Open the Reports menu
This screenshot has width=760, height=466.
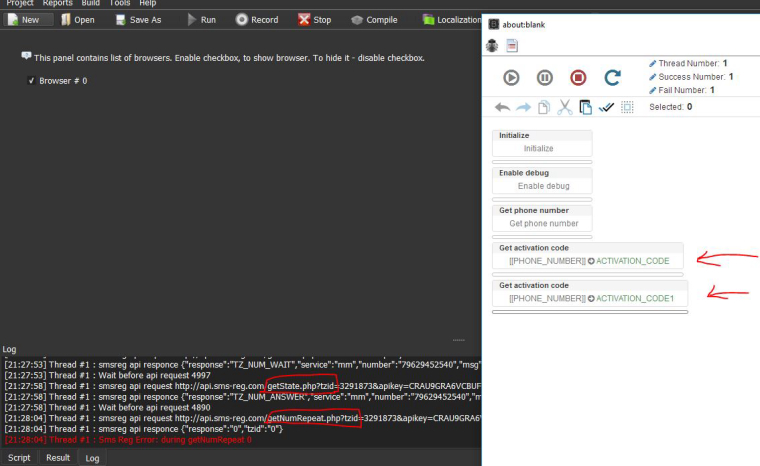(57, 3)
